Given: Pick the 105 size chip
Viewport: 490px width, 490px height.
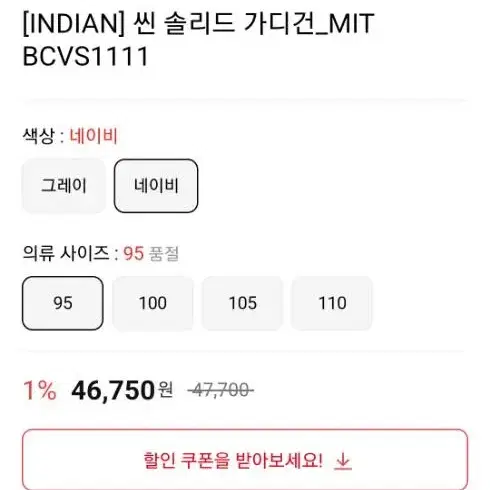Looking at the screenshot, I should pyautogui.click(x=242, y=303).
